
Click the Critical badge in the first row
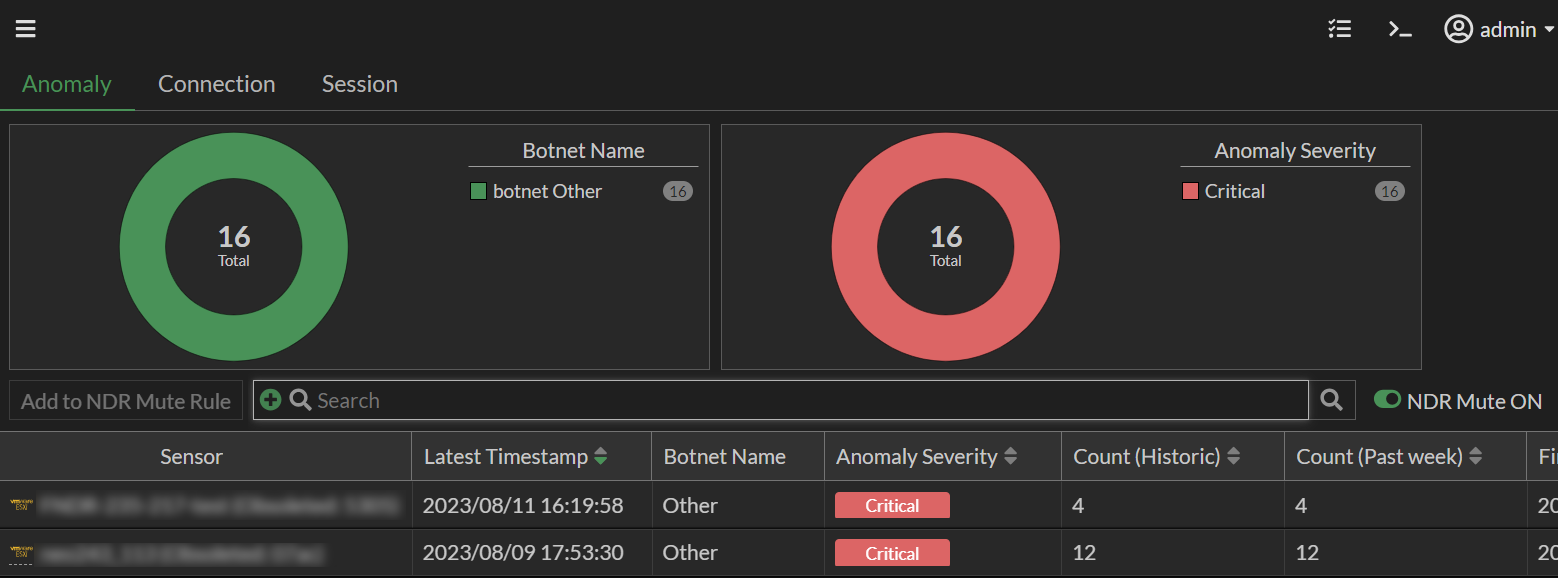[x=892, y=505]
